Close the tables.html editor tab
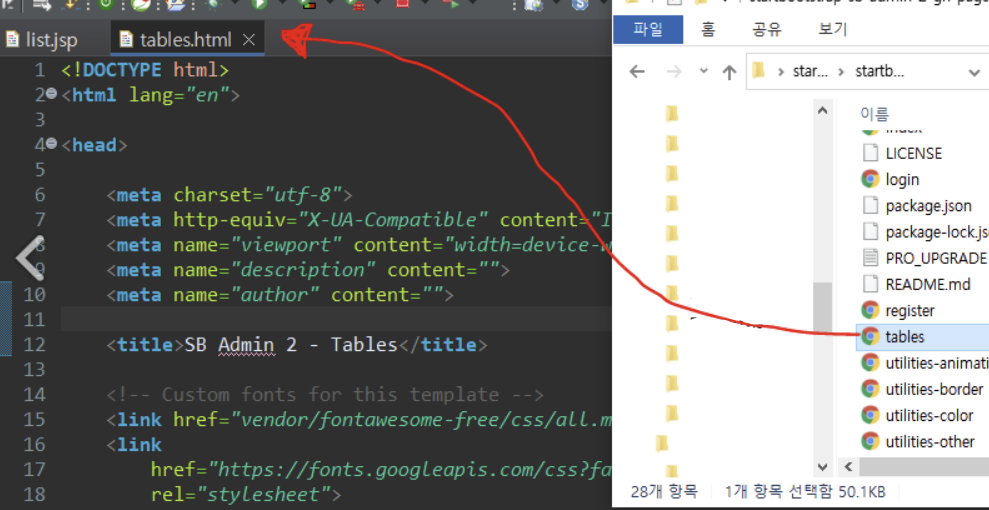989x510 pixels. [x=249, y=40]
